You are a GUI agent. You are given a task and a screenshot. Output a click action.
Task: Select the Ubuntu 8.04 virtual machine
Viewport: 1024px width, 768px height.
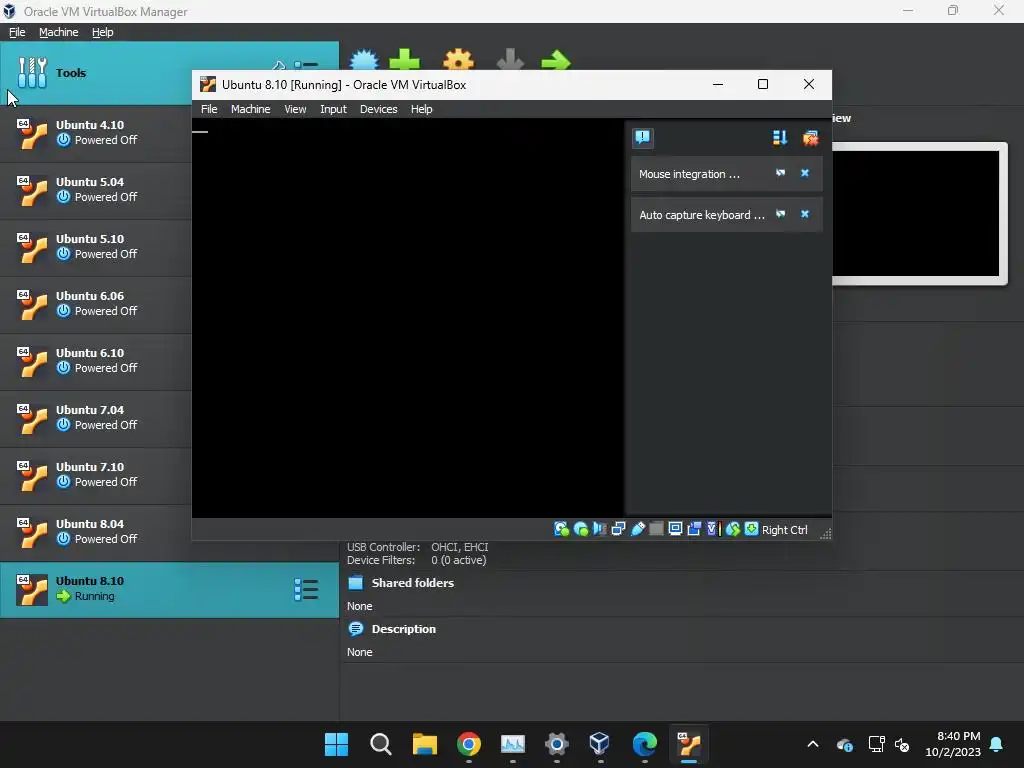[96, 531]
